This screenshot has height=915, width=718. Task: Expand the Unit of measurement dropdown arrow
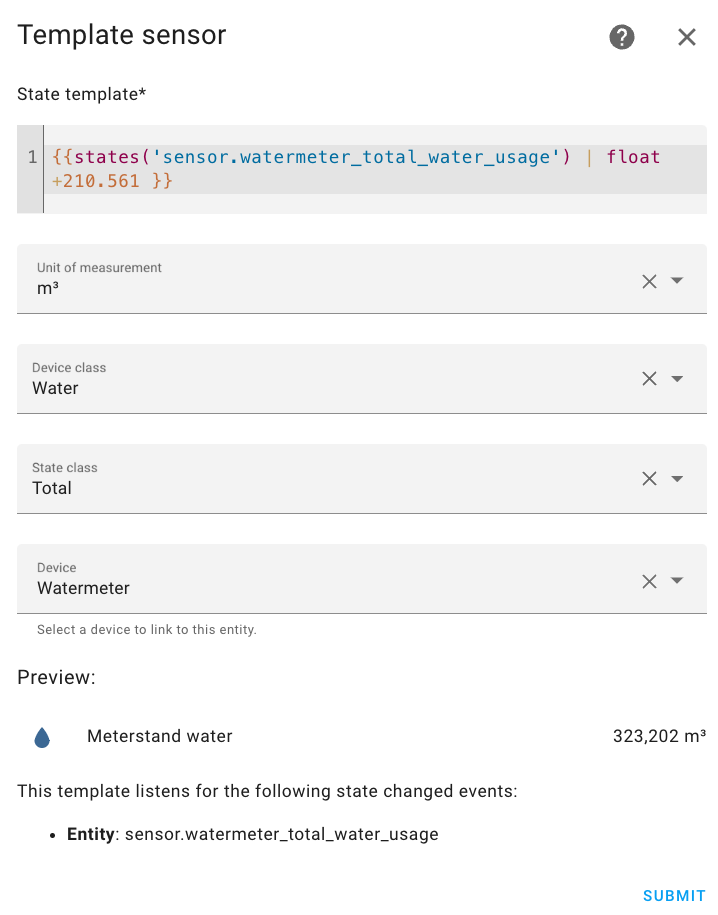click(x=677, y=281)
